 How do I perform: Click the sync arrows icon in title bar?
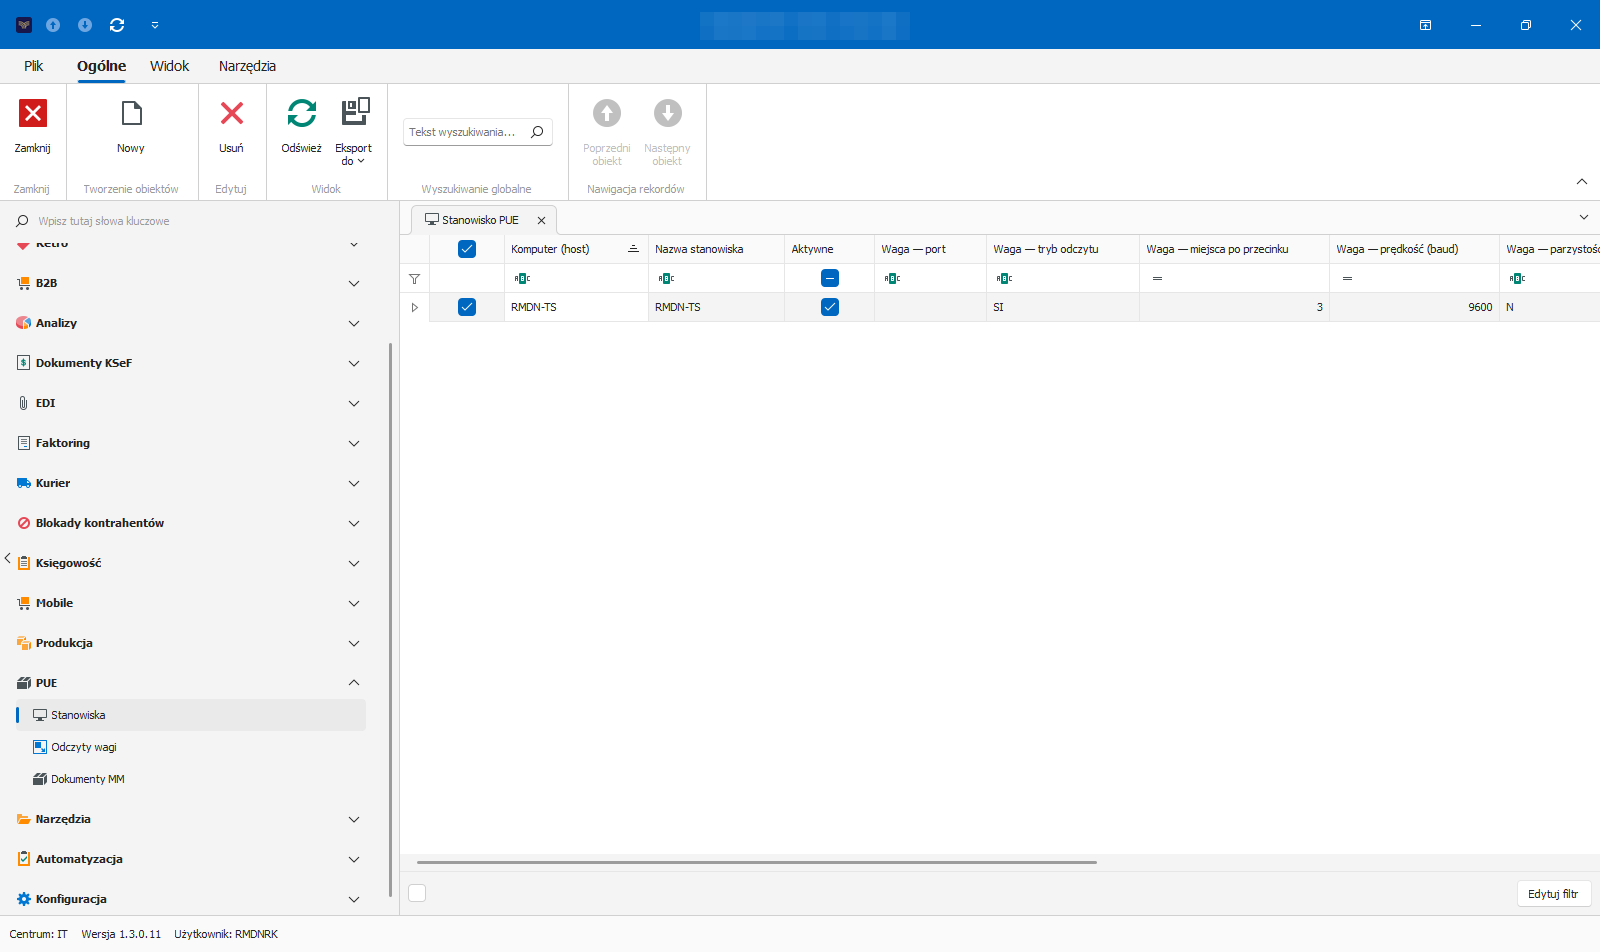tap(117, 25)
